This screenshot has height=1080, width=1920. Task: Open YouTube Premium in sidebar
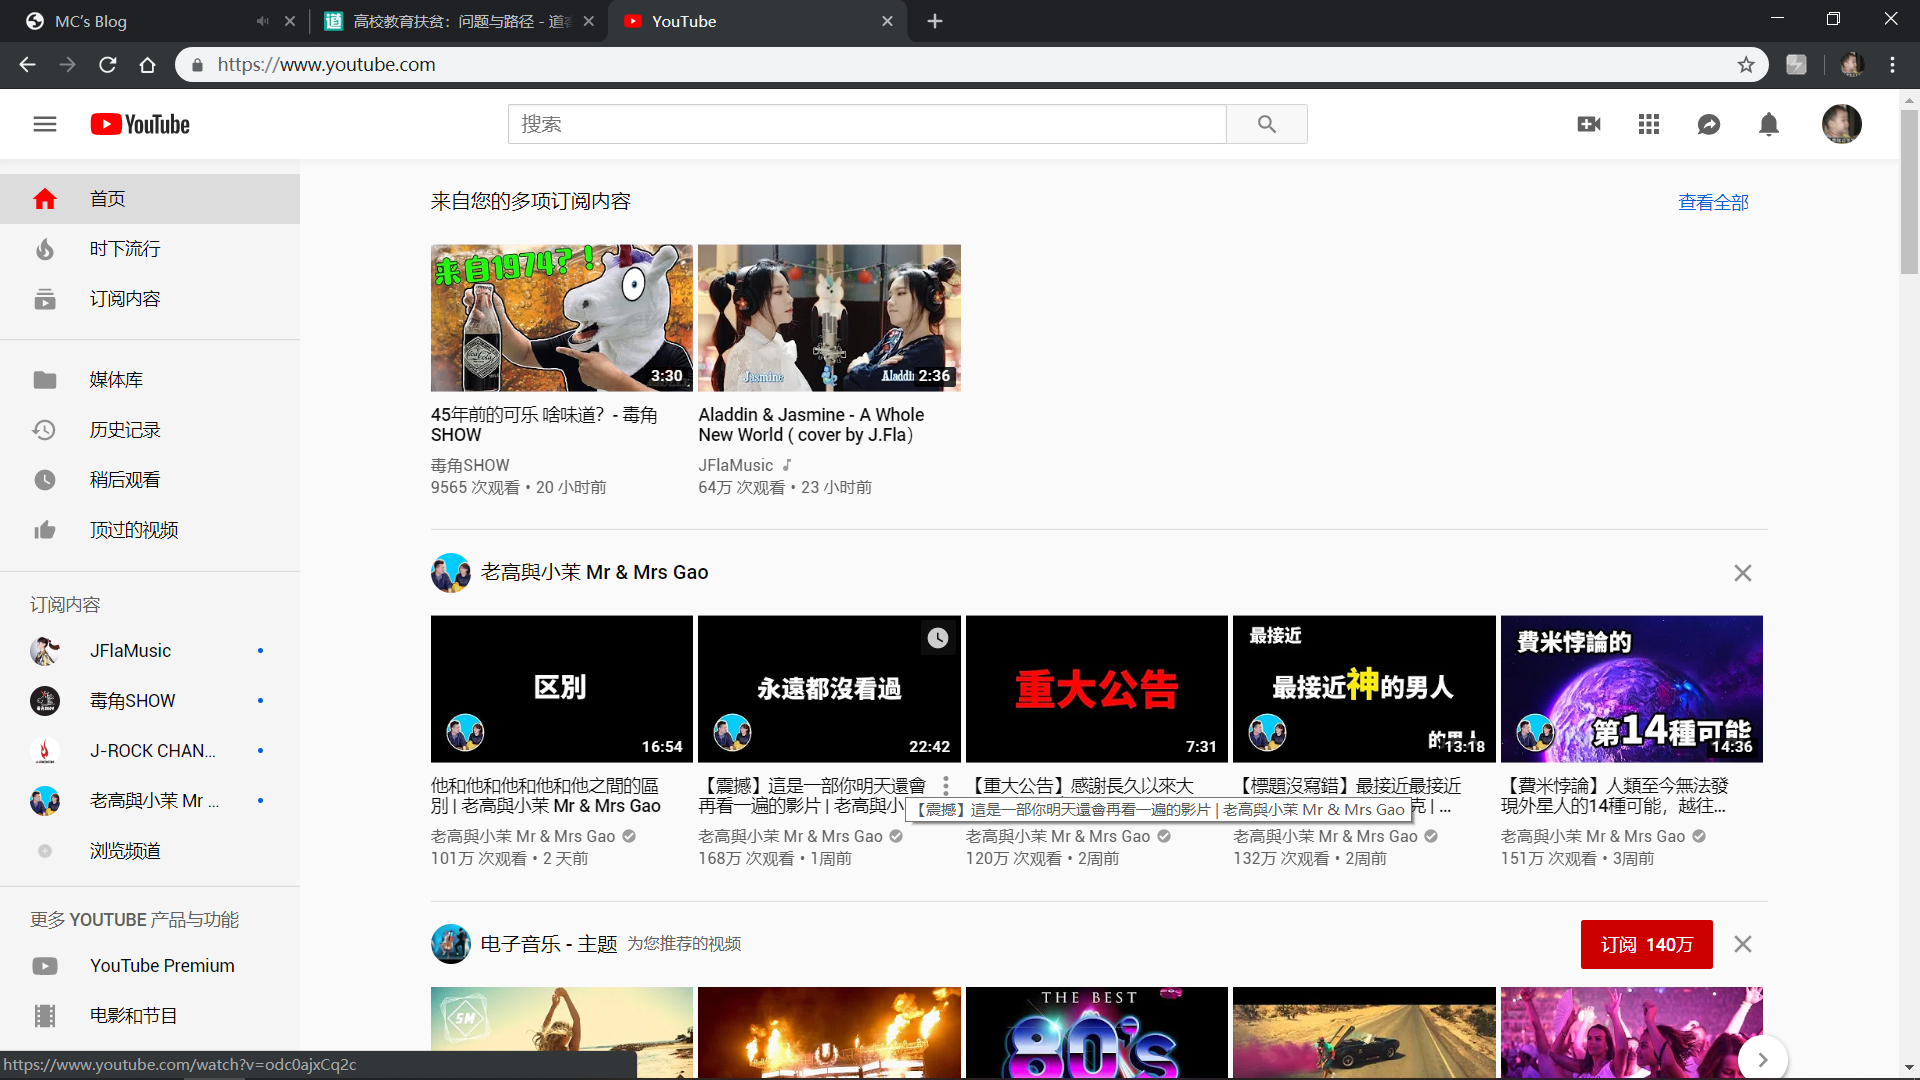150,966
